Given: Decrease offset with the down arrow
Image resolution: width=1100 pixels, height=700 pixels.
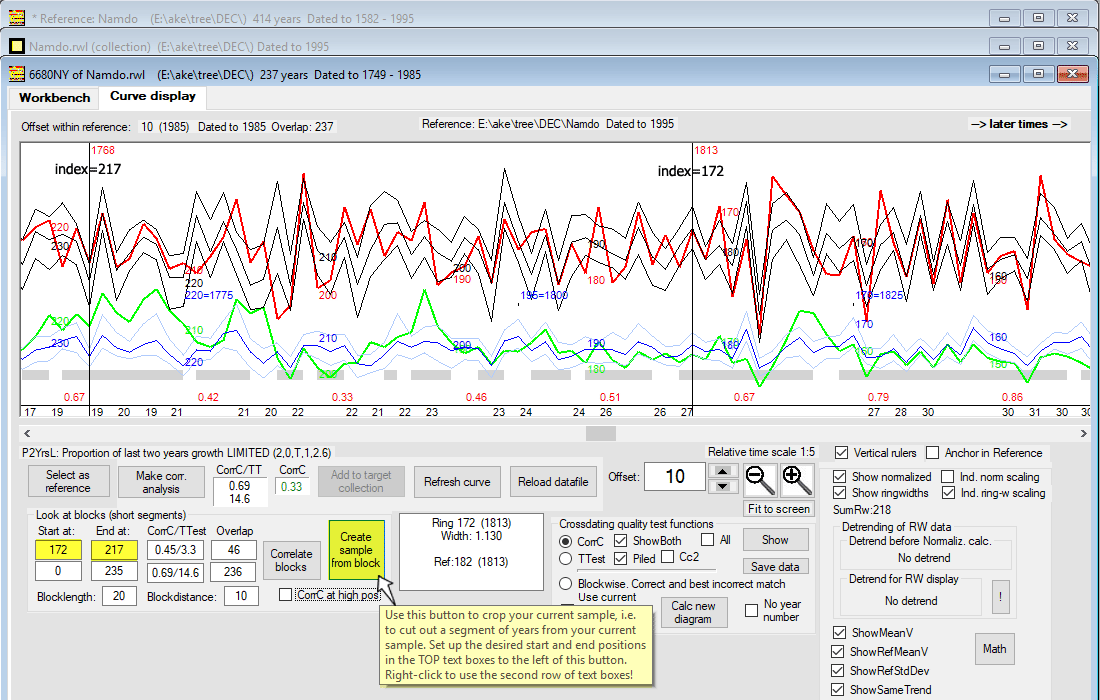Looking at the screenshot, I should 723,485.
